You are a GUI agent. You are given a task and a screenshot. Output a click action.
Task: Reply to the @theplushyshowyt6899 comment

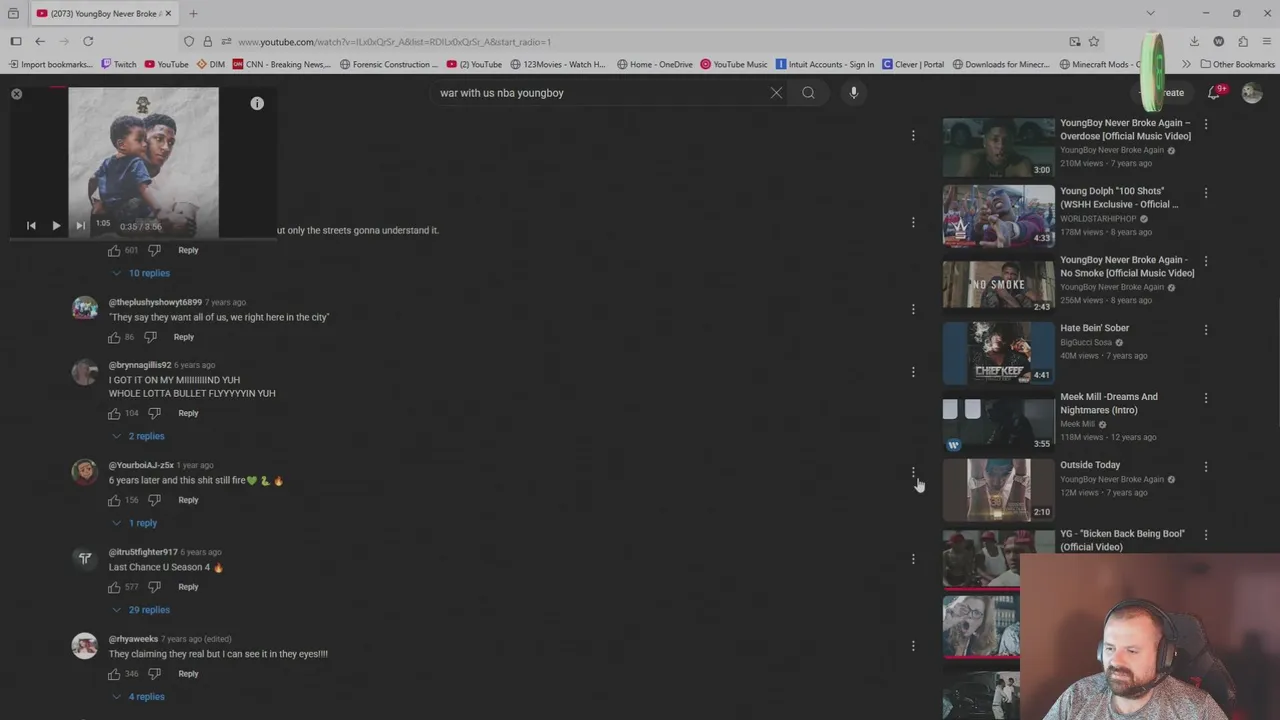(x=184, y=337)
